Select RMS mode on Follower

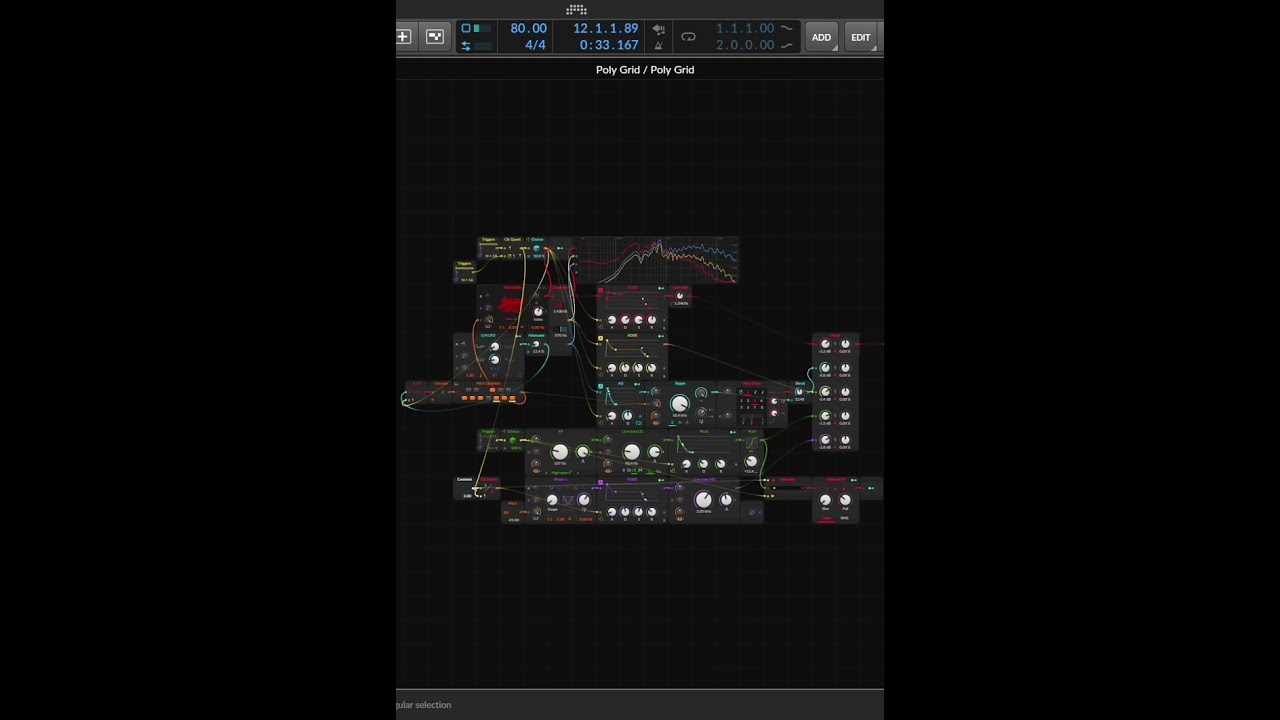tap(845, 518)
